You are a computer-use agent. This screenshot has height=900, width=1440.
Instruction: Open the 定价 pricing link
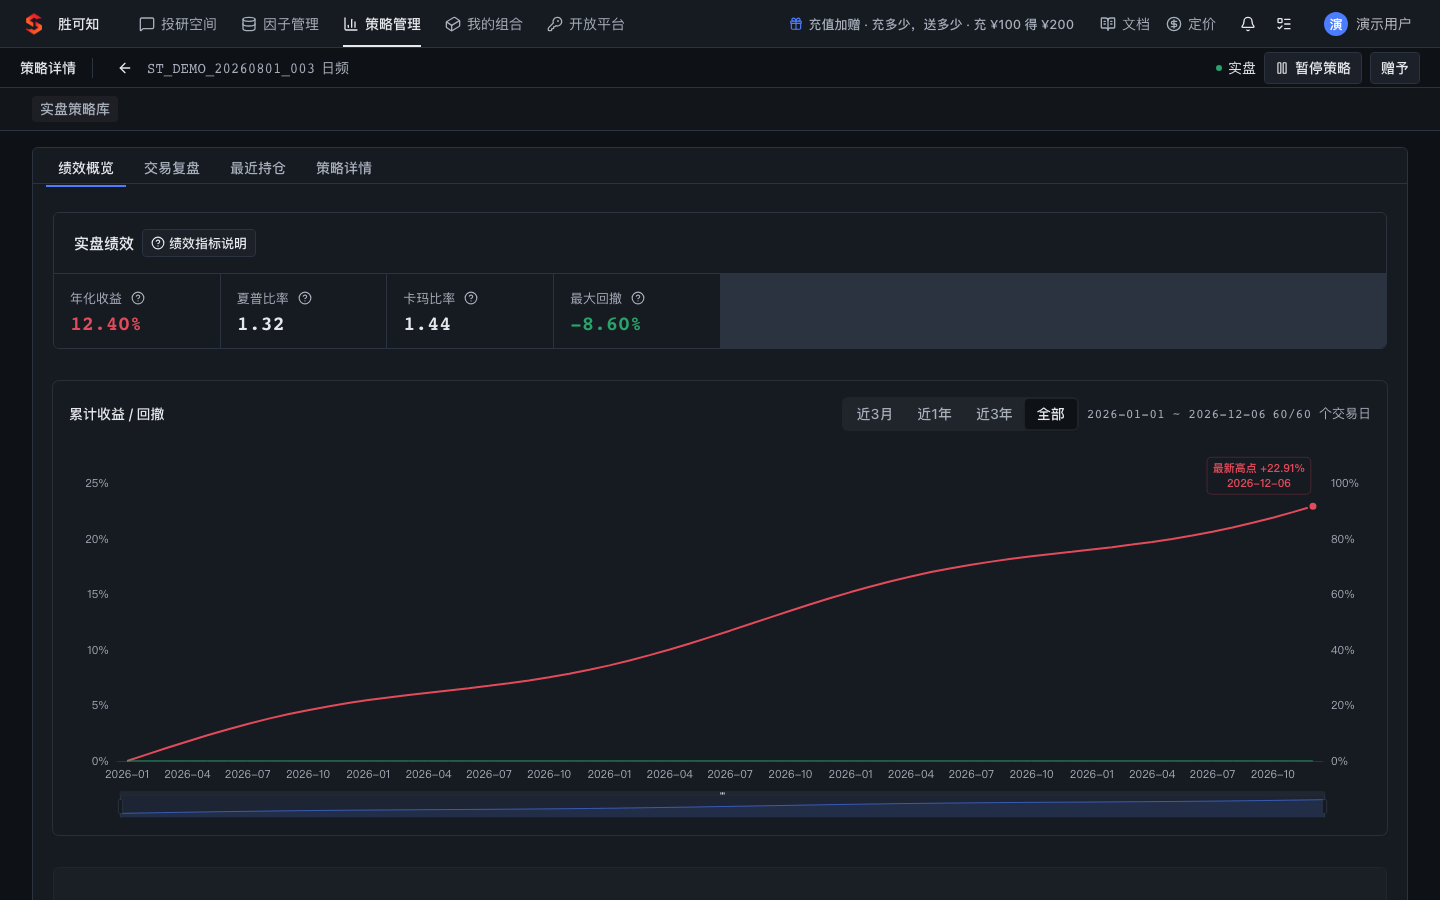click(1191, 24)
